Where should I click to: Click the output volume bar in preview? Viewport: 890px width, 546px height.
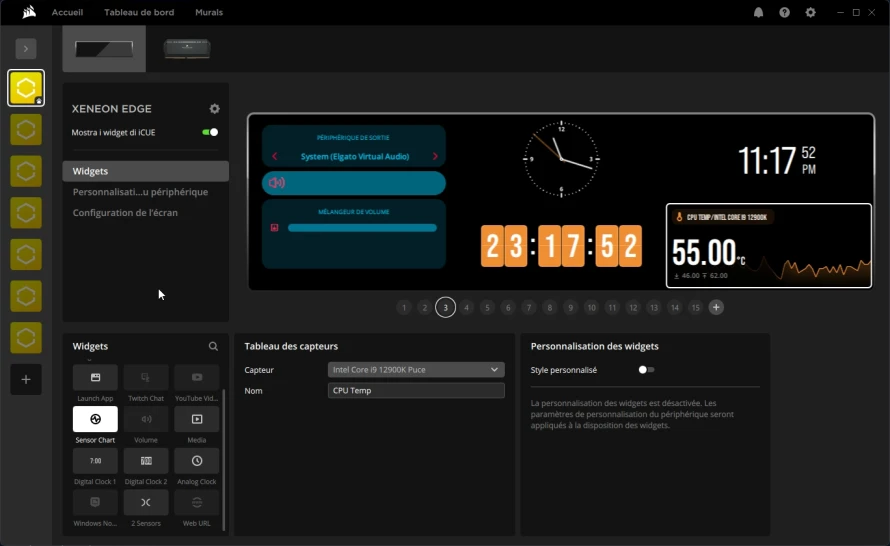click(x=354, y=183)
